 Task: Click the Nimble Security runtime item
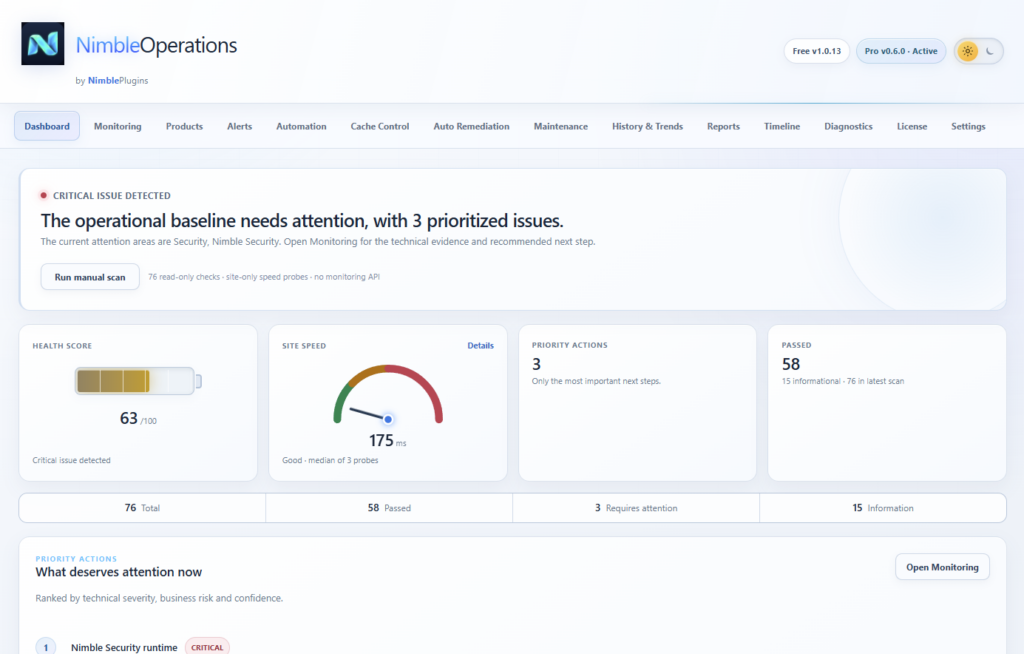coord(124,647)
